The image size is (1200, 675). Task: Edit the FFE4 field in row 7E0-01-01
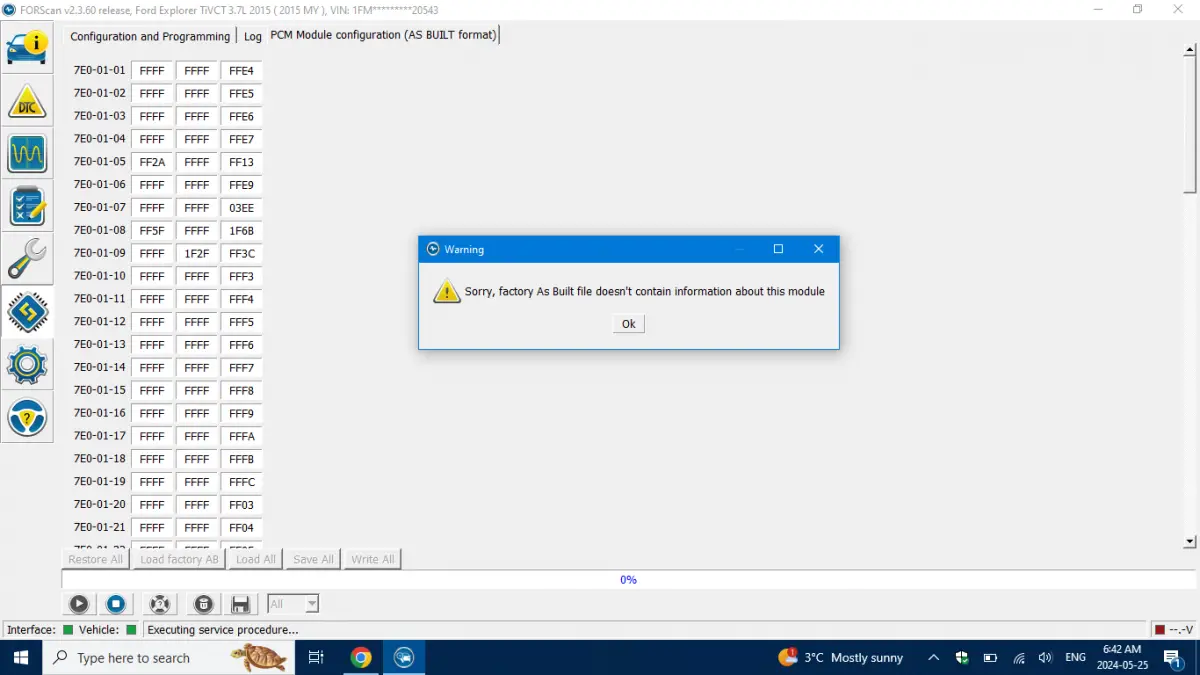(x=241, y=71)
